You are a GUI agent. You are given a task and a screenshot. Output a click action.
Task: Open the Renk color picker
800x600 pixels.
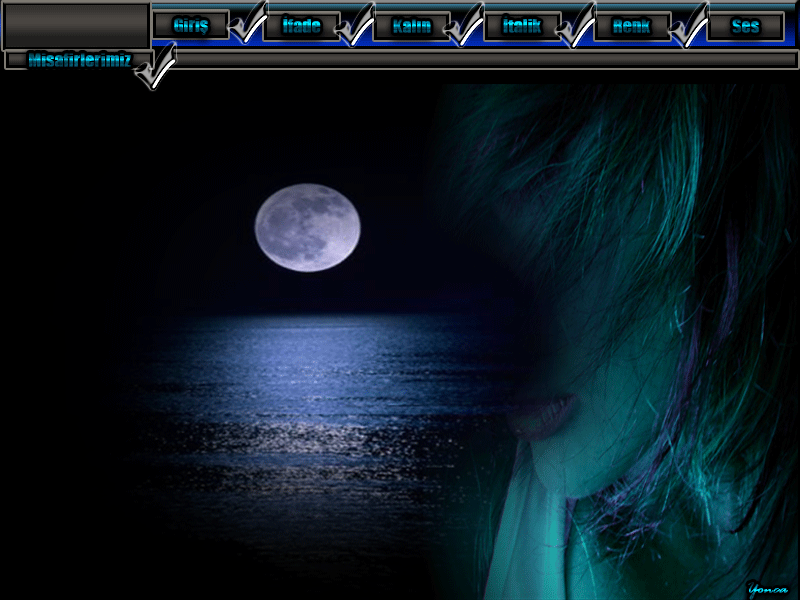coord(632,25)
